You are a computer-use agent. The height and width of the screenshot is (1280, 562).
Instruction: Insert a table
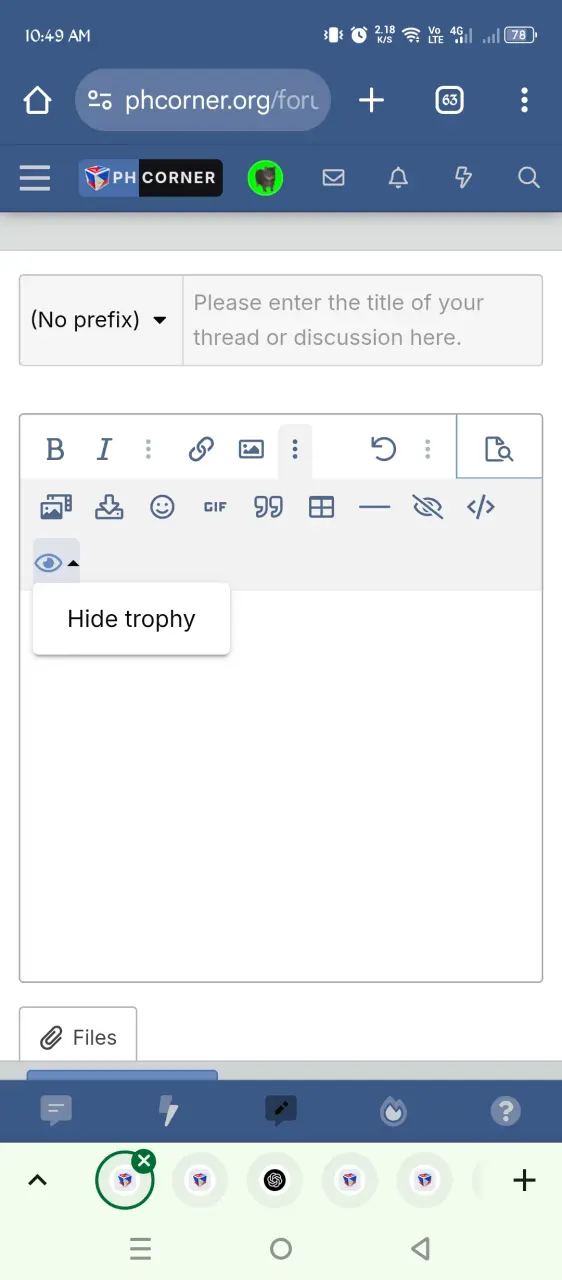click(321, 507)
